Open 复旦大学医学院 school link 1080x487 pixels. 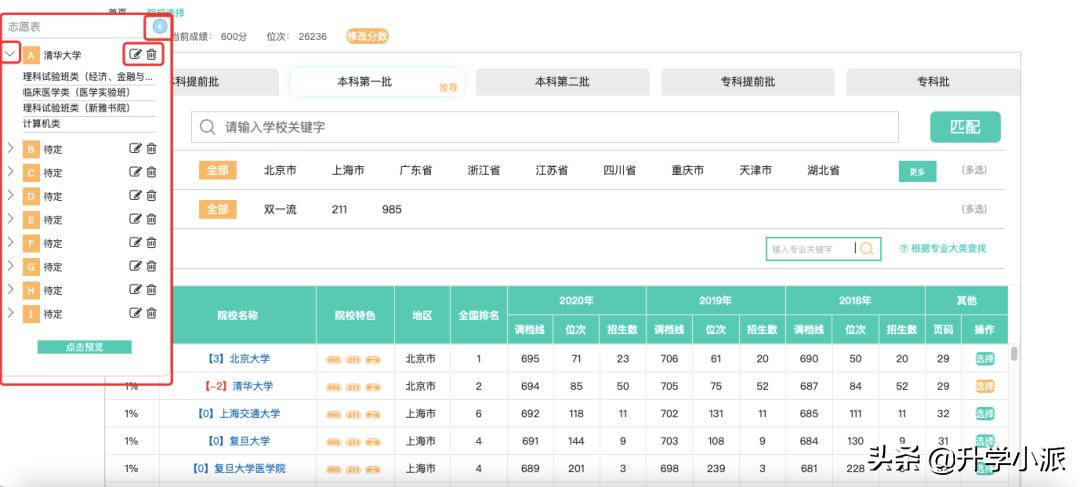(x=238, y=468)
